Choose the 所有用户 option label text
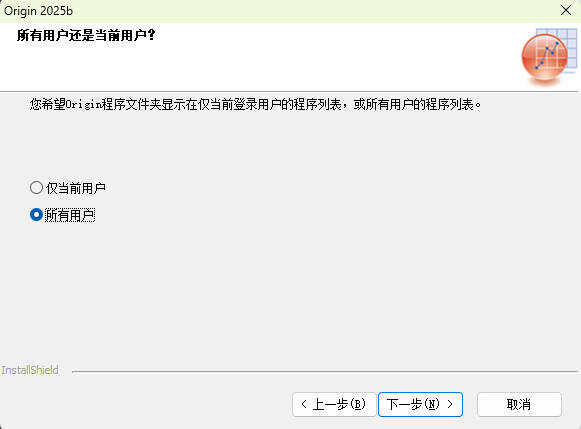This screenshot has height=429, width=581. 70,215
